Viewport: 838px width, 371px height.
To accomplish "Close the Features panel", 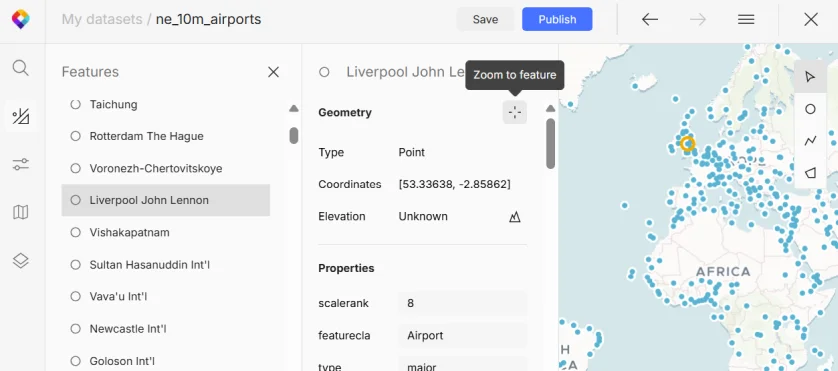I will click(x=273, y=72).
